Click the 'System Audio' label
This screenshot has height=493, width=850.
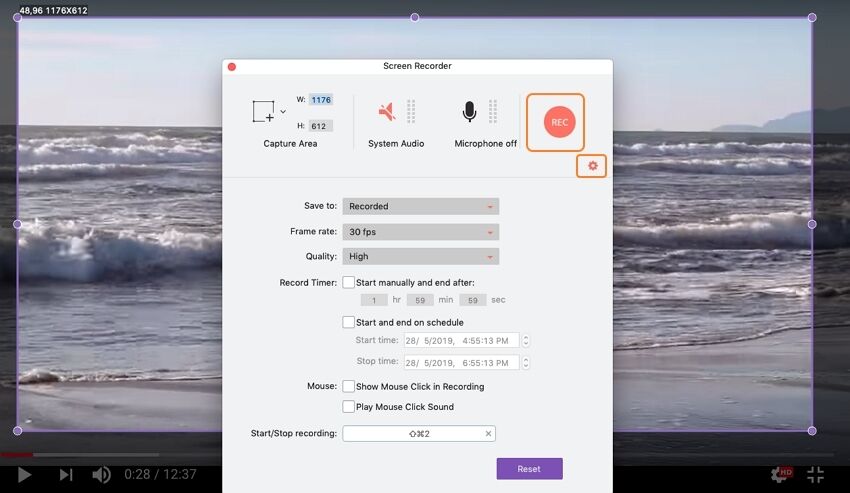[x=396, y=144]
